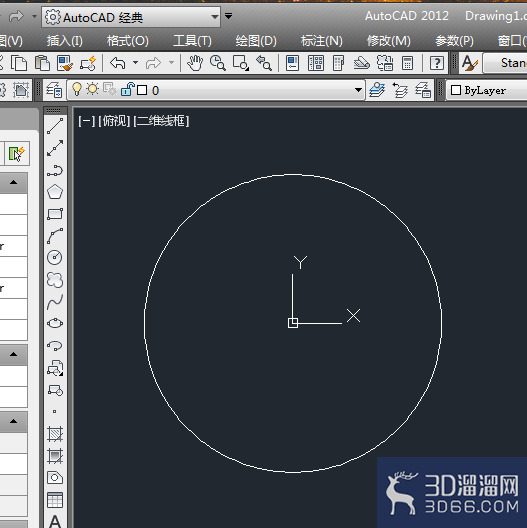The image size is (527, 528).
Task: Select the Line drawing tool
Action: coord(55,126)
